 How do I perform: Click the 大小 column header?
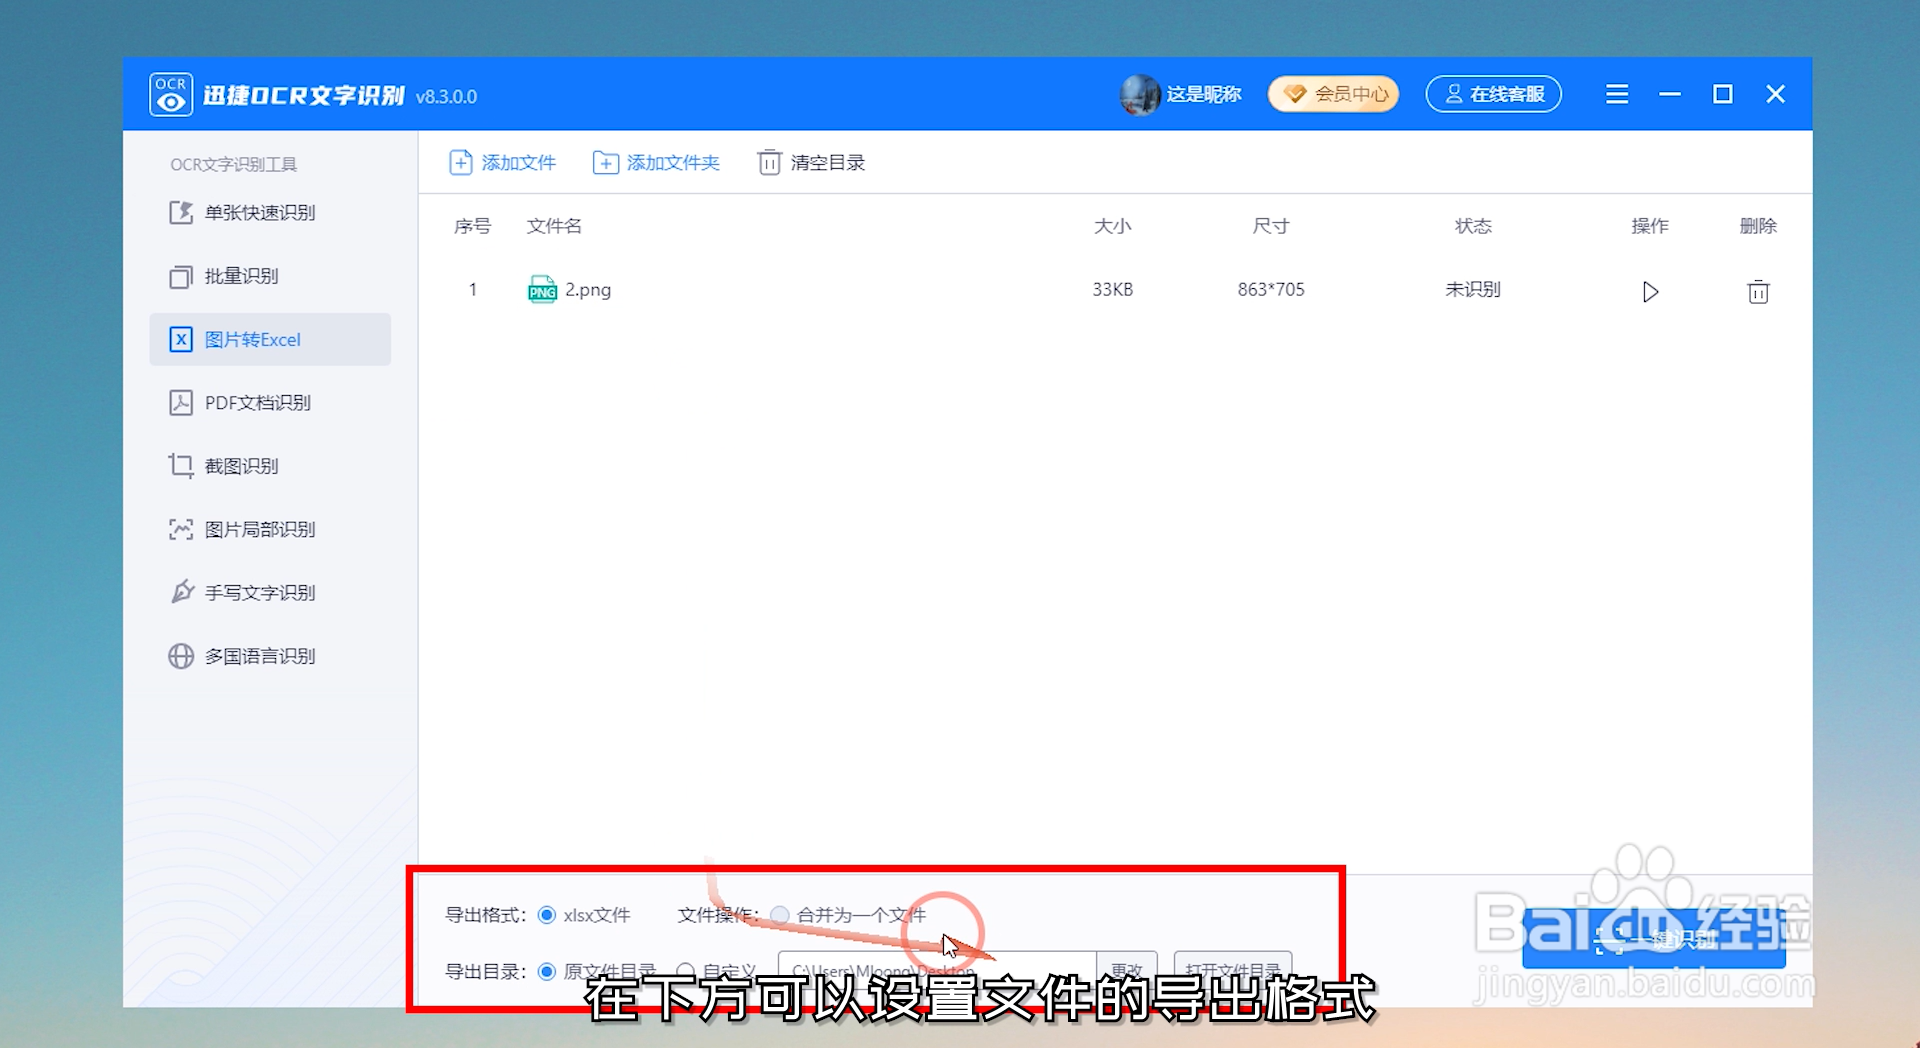coord(1112,226)
